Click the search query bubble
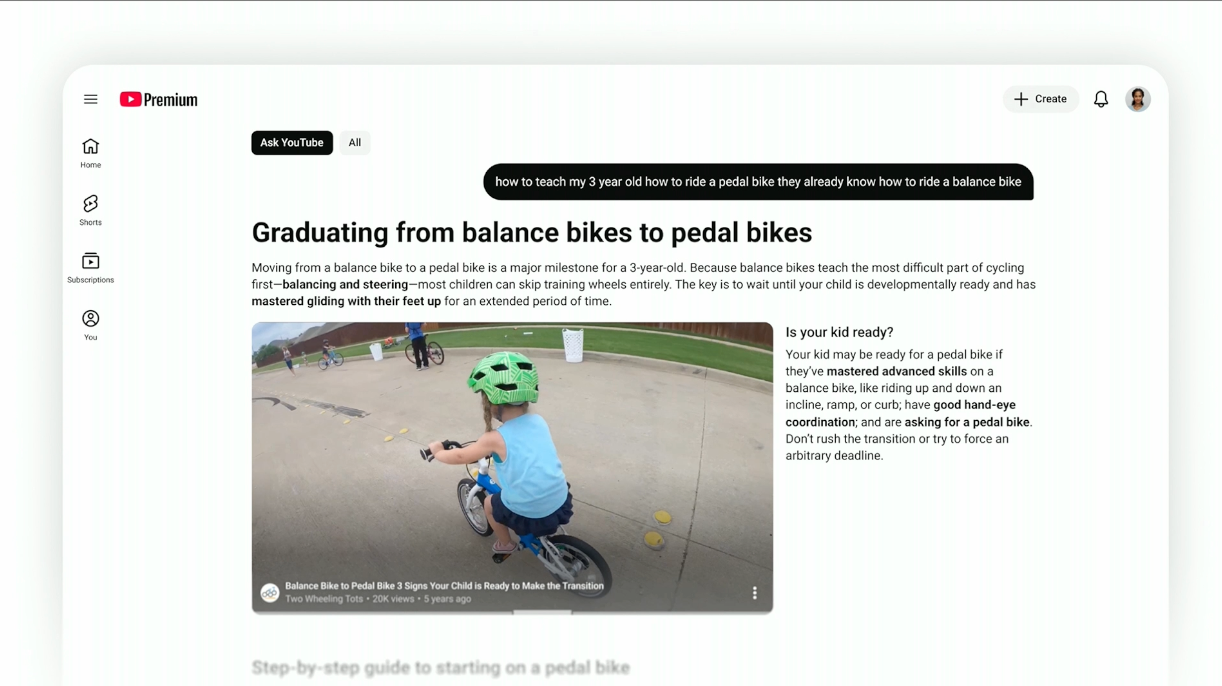The image size is (1222, 686). pos(758,182)
